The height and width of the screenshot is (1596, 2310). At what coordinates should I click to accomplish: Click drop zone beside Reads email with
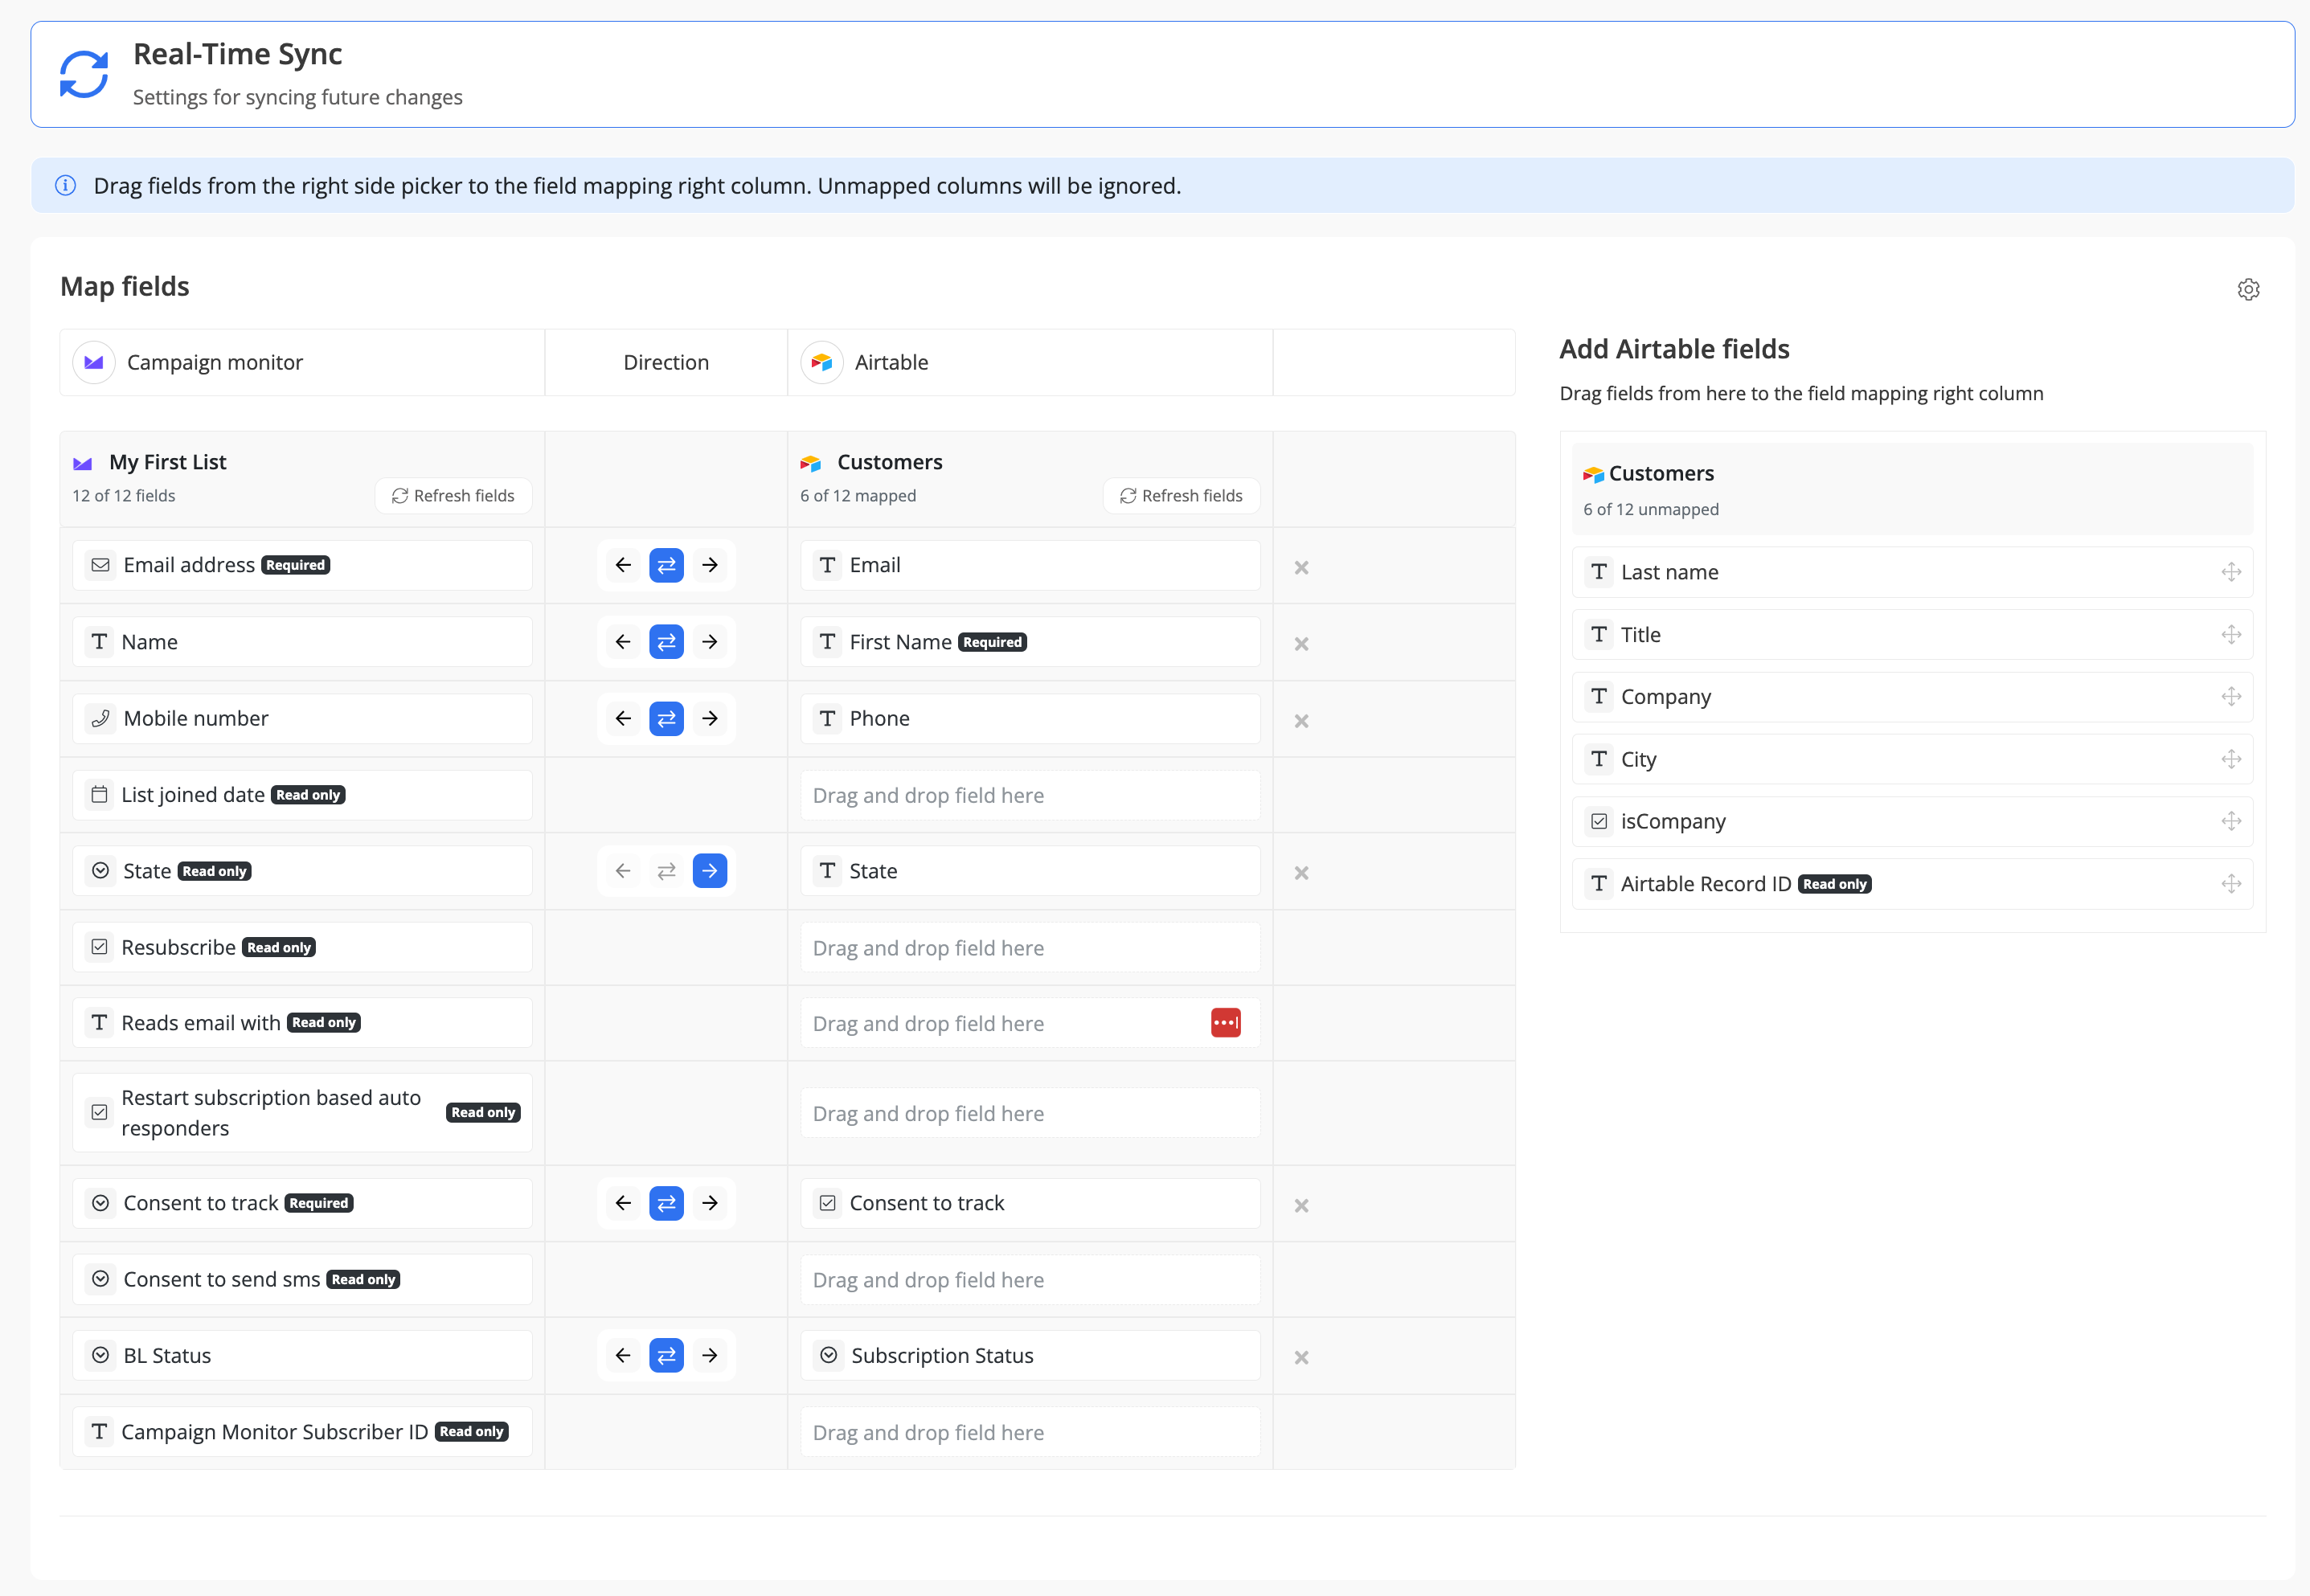pos(1030,1024)
